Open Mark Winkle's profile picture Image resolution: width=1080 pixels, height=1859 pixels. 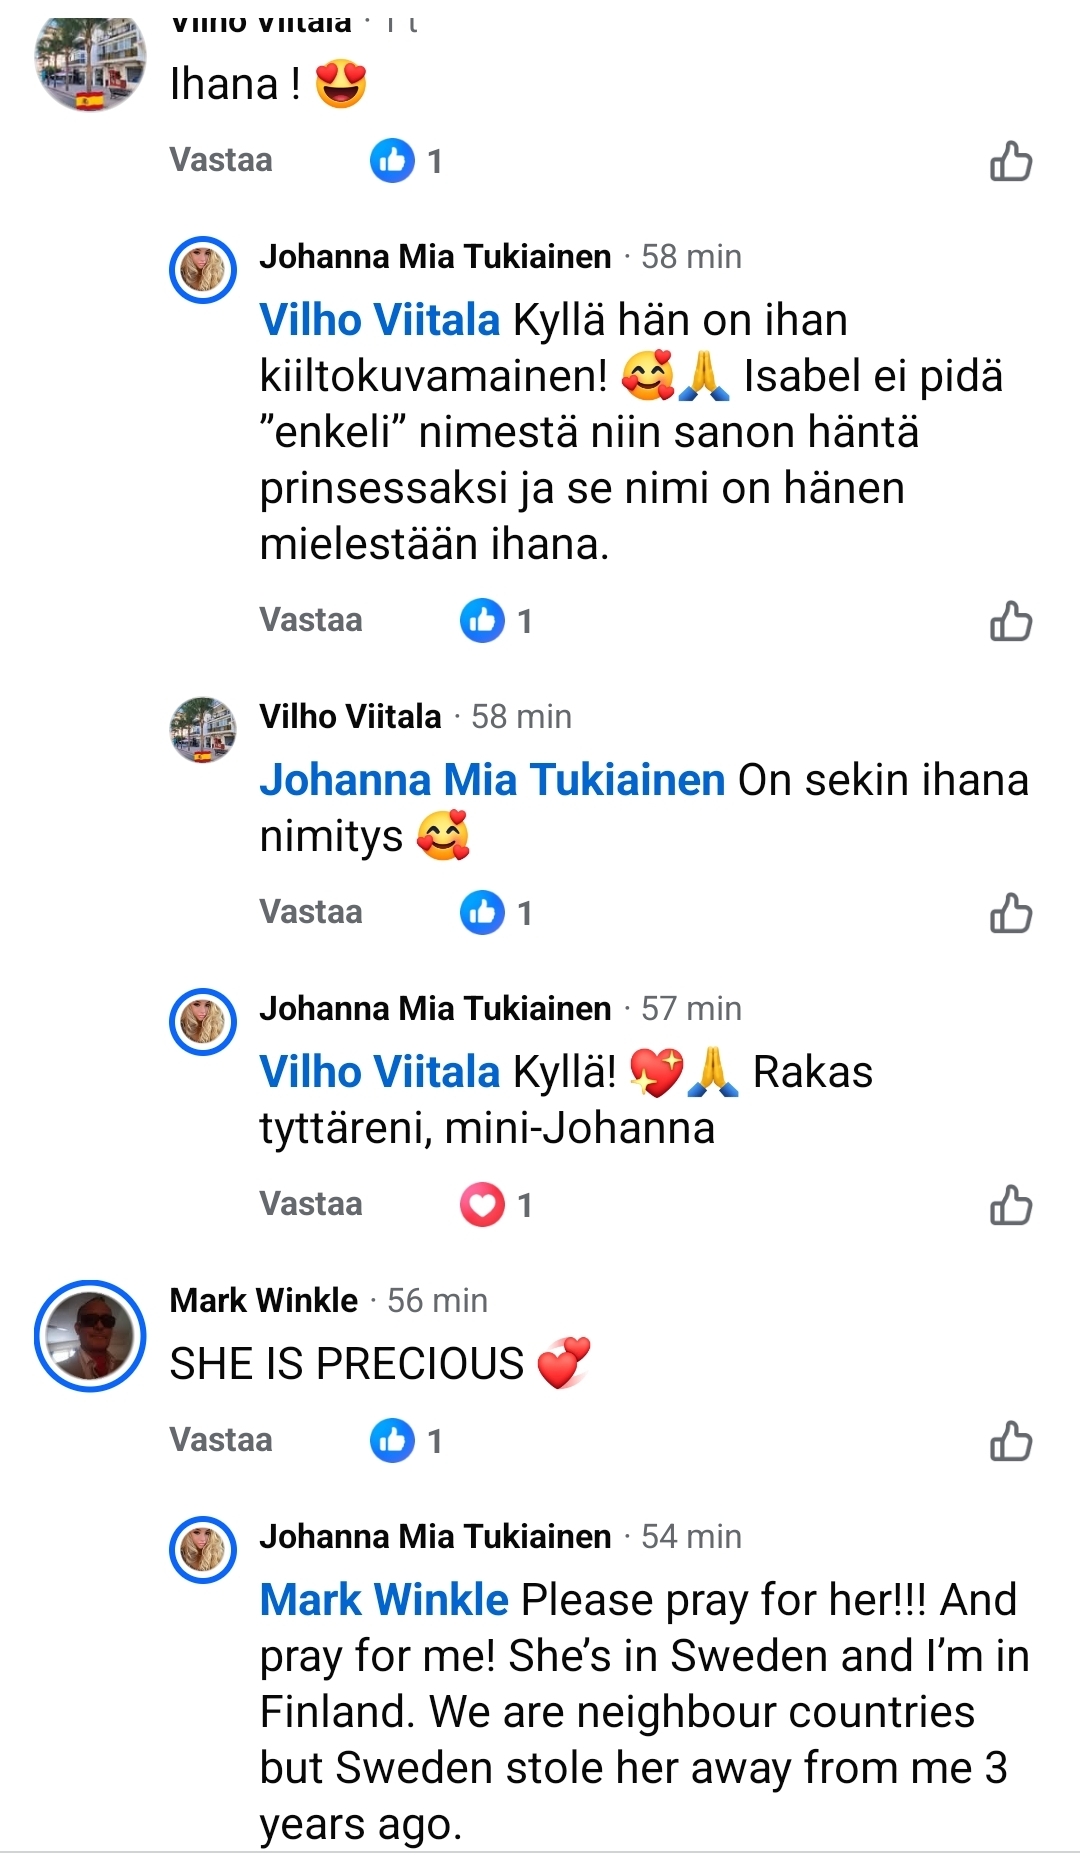click(x=90, y=1336)
